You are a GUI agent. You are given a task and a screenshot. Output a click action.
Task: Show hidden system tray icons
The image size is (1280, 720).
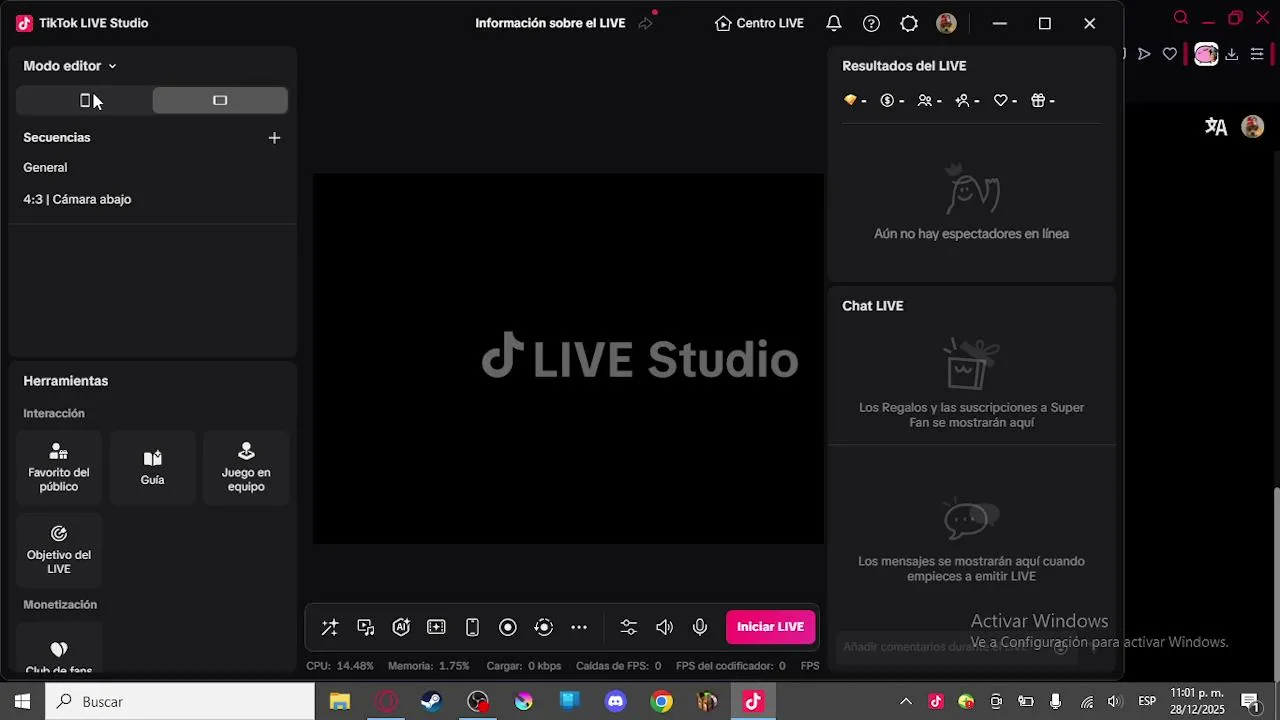point(906,702)
